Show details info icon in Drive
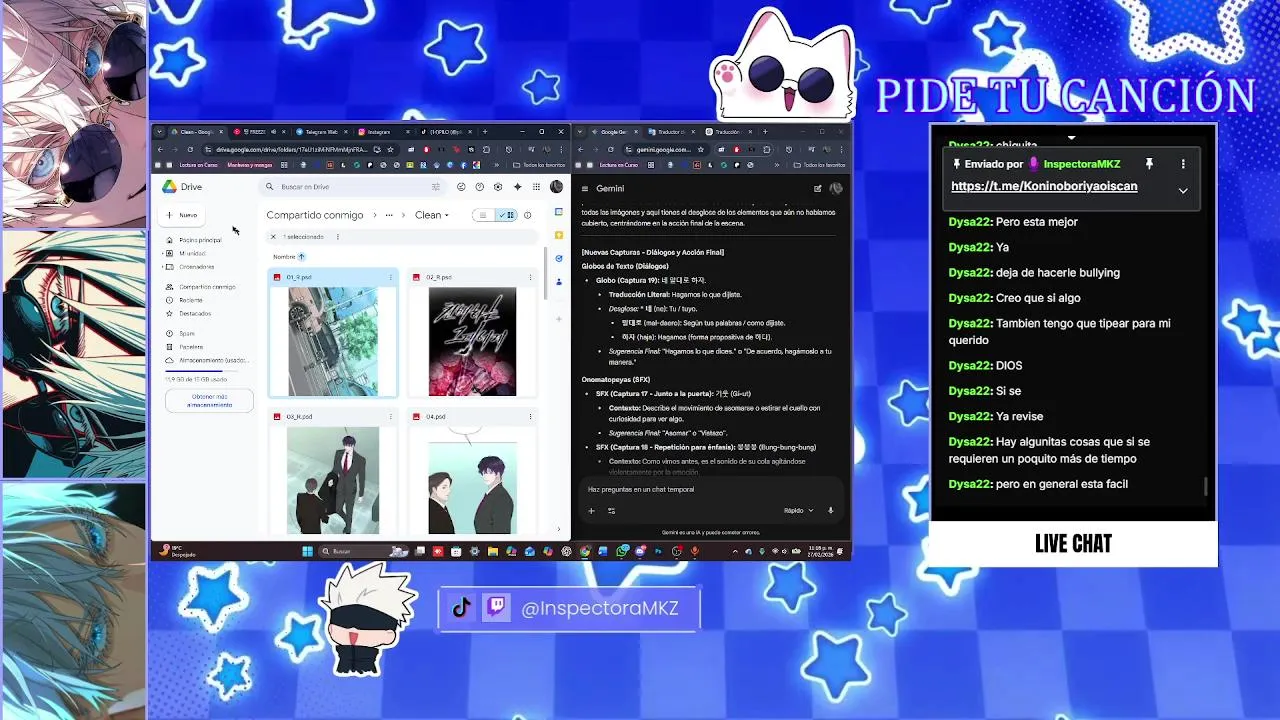 click(528, 215)
